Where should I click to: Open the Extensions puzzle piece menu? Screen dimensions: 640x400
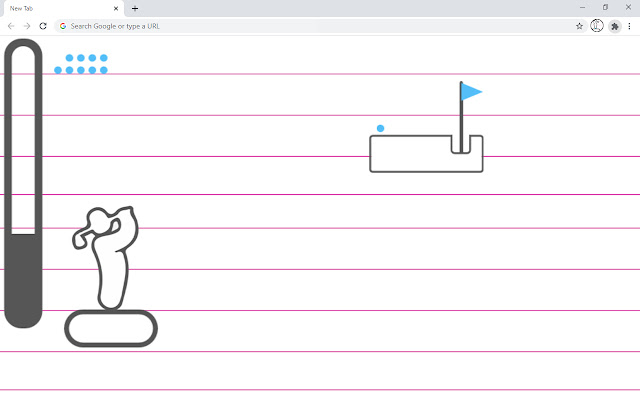point(613,26)
